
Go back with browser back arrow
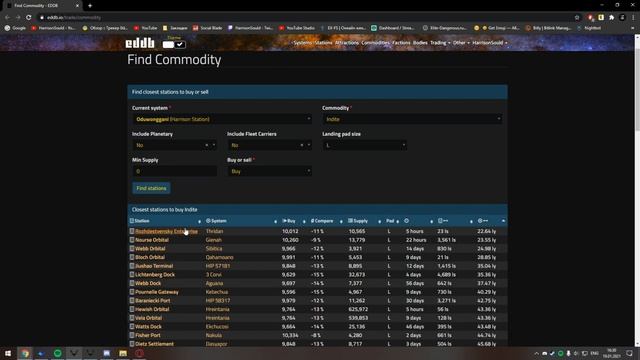[x=7, y=18]
